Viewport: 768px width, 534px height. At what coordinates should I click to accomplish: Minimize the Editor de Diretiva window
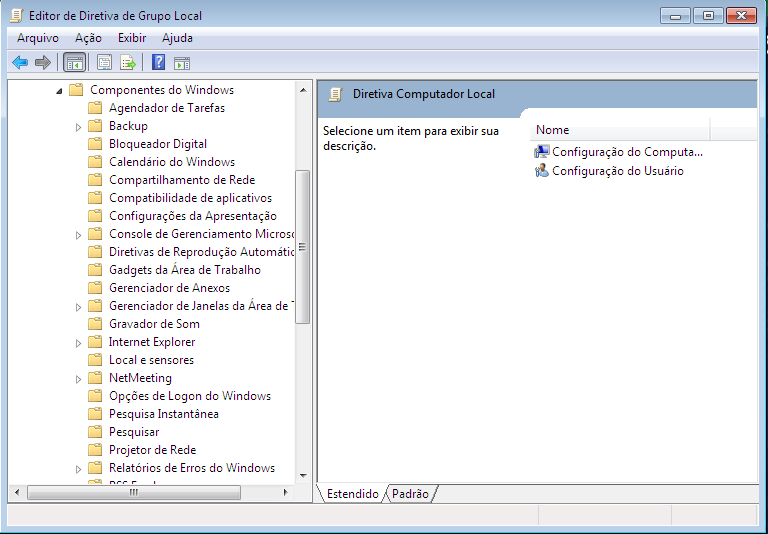[x=675, y=16]
